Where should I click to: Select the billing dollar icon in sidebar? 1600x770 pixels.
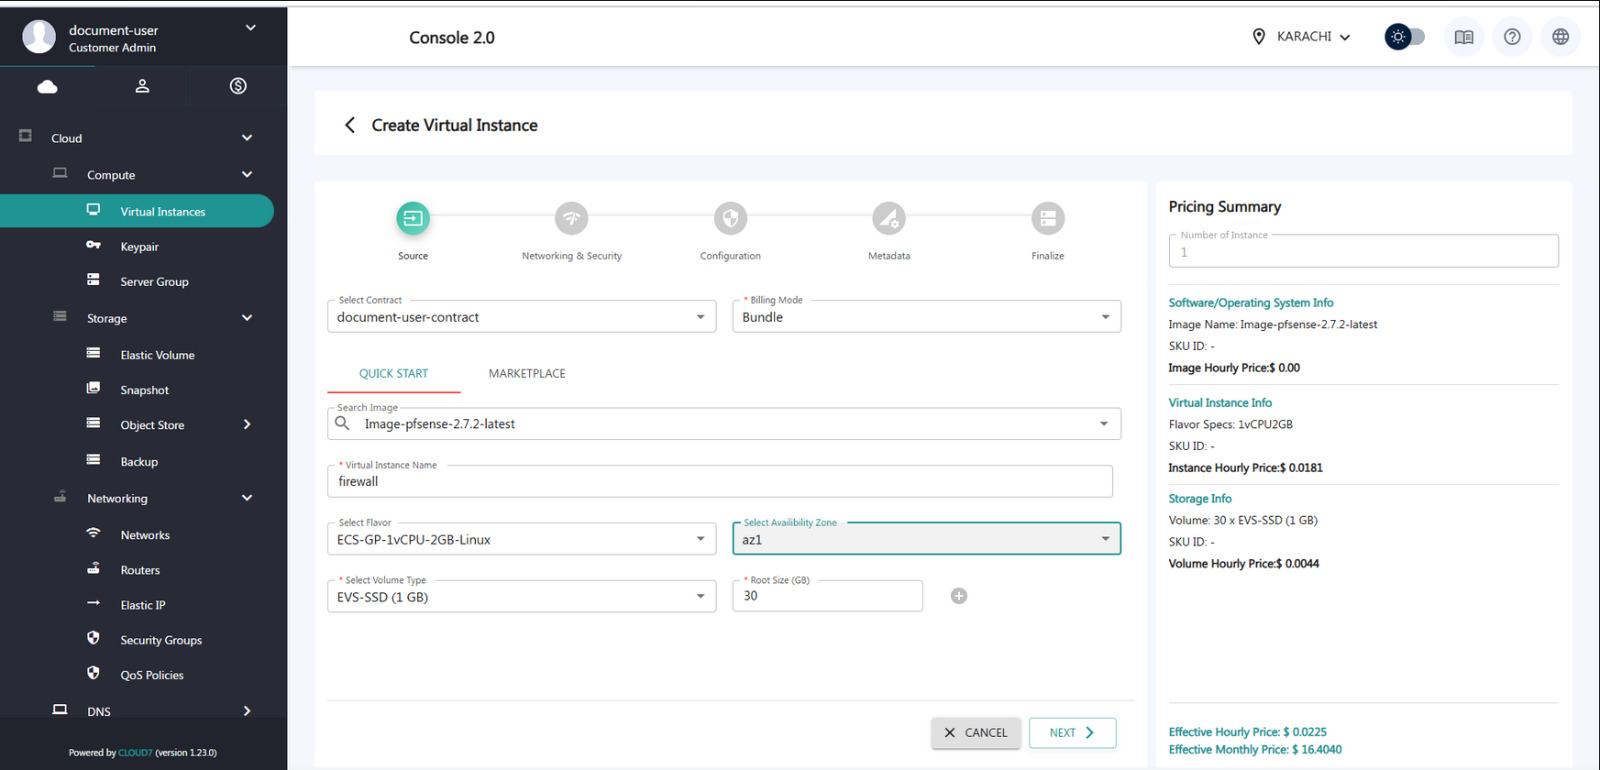(238, 86)
